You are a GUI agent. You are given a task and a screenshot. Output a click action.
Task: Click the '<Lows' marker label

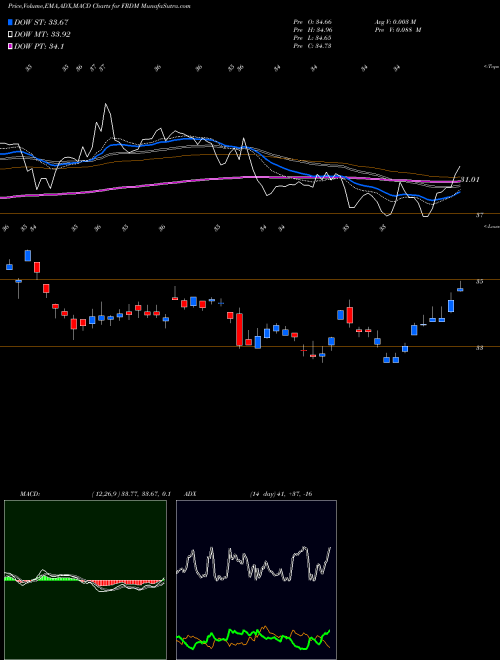click(492, 226)
